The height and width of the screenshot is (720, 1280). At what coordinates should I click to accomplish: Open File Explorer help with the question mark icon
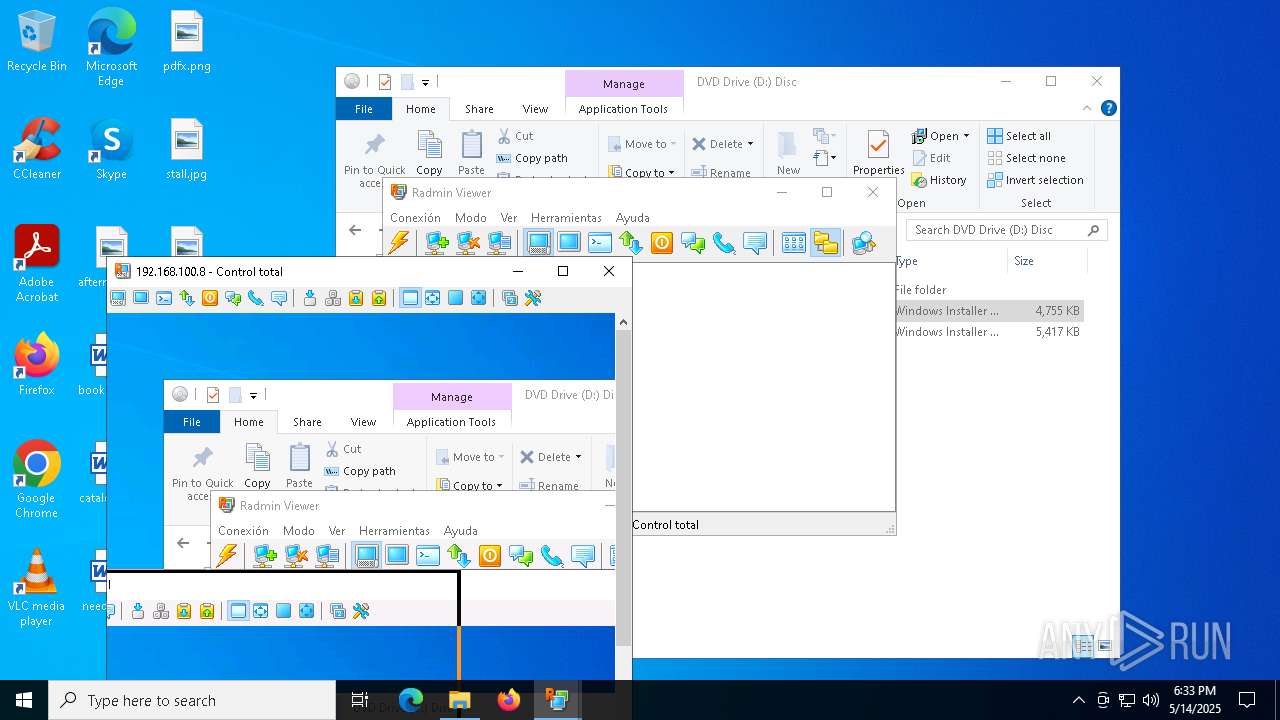1108,108
